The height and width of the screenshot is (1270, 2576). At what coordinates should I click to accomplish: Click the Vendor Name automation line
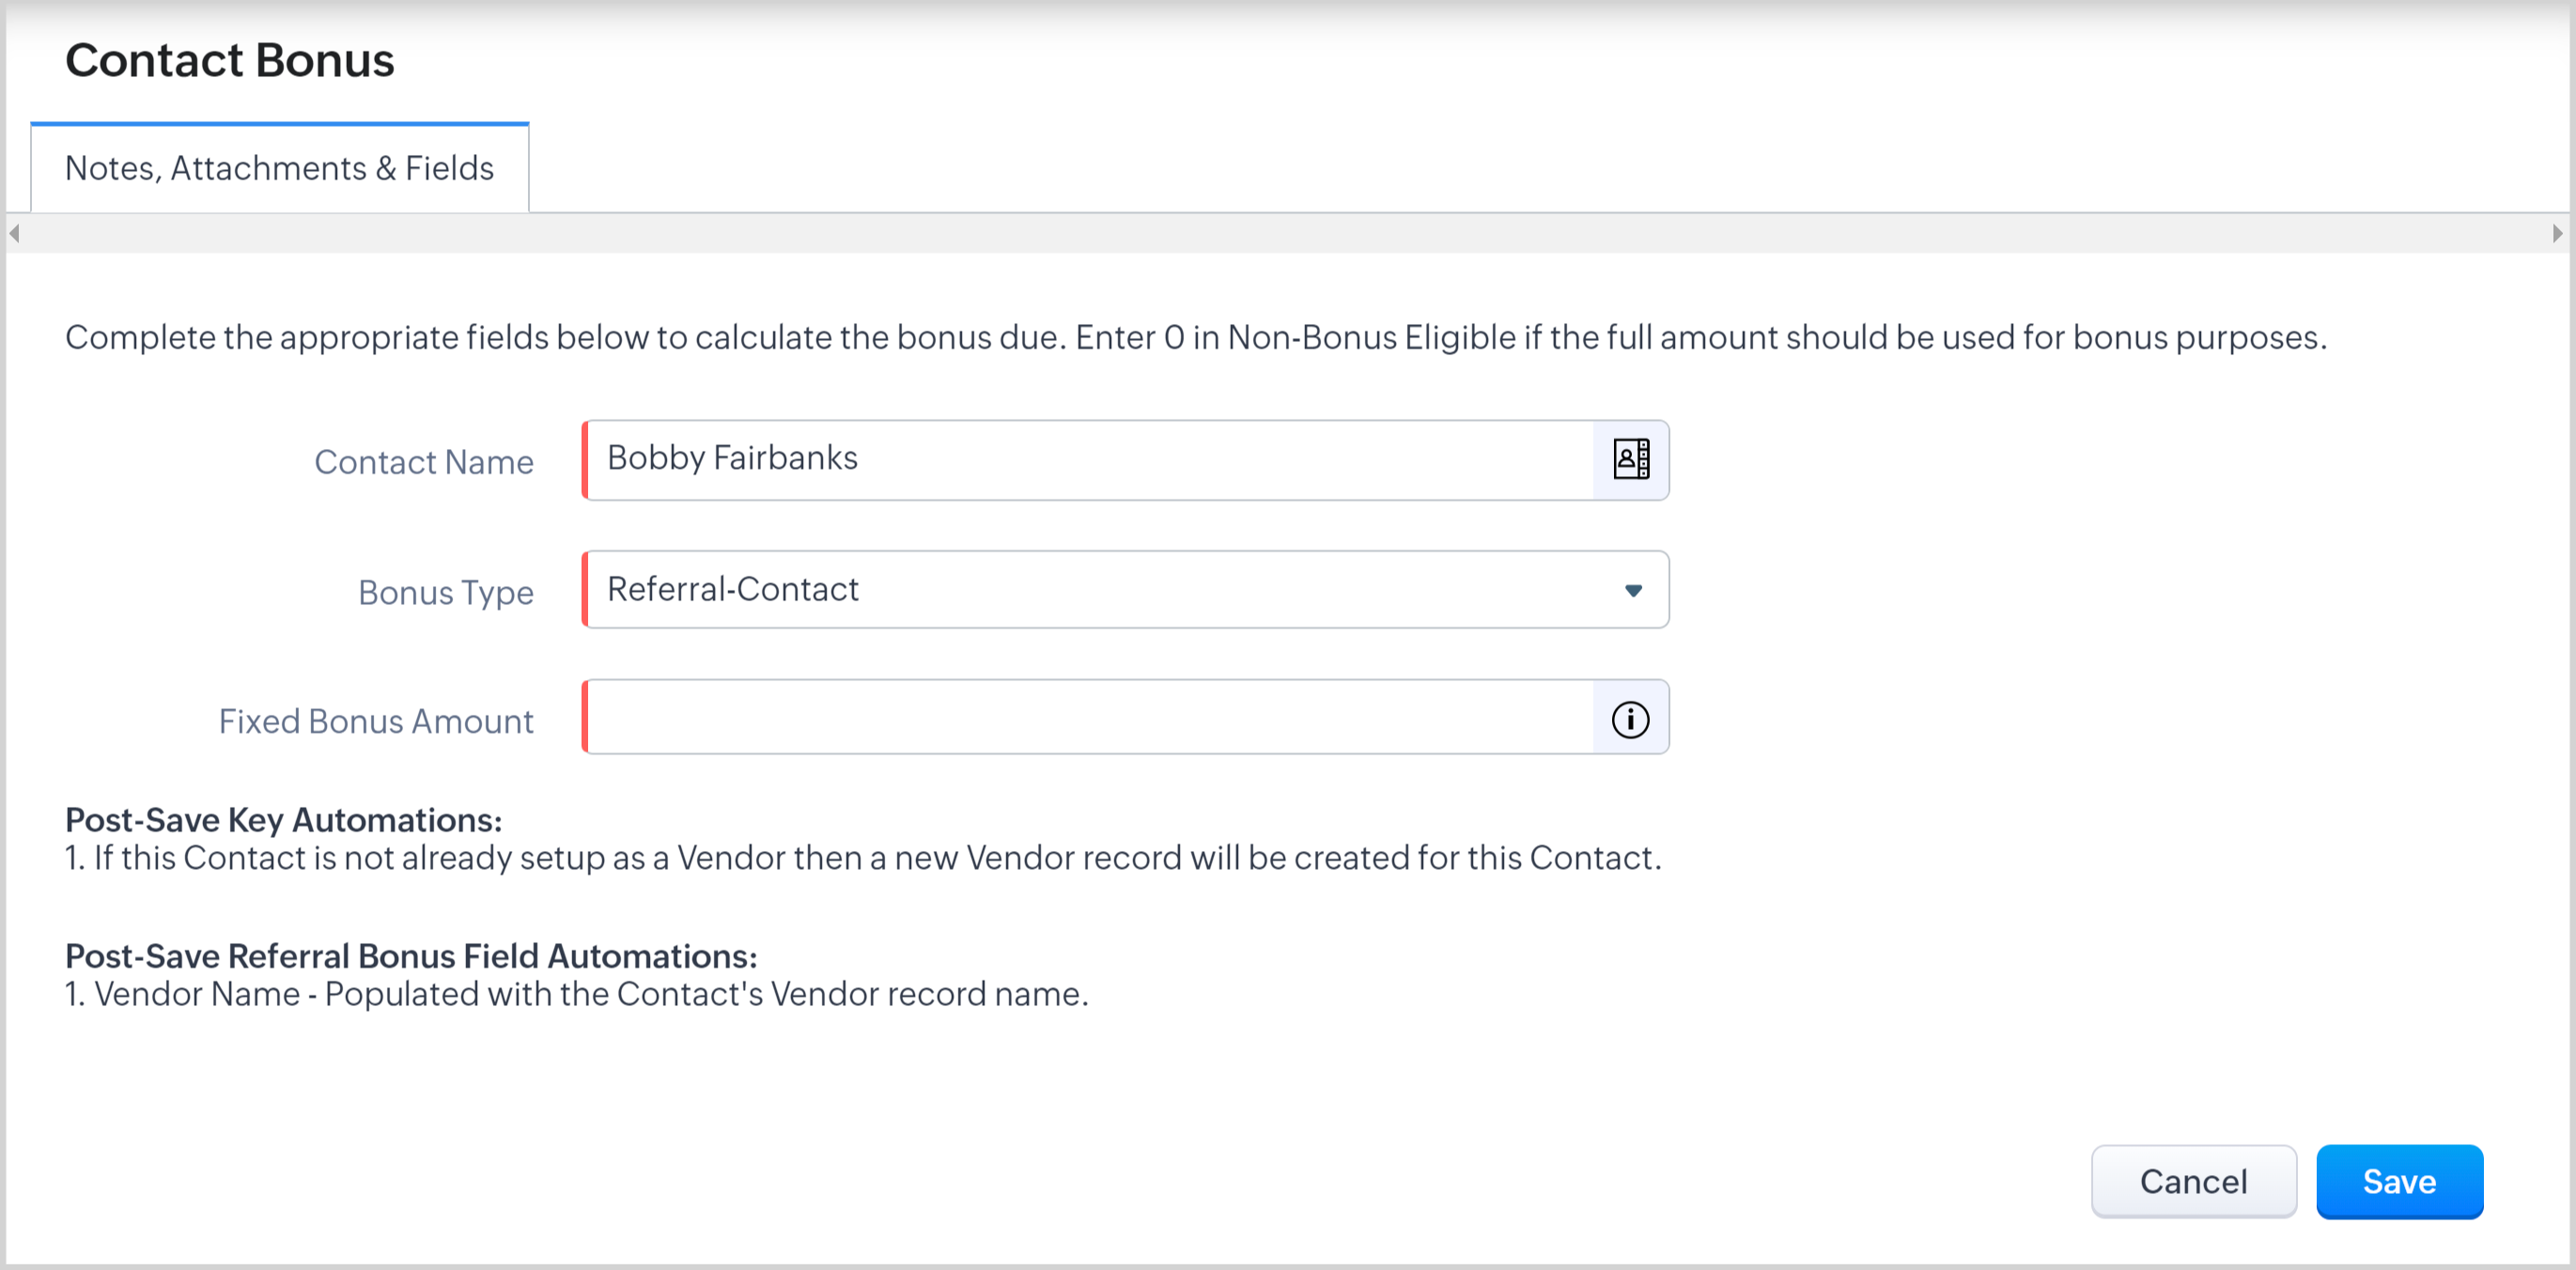click(576, 994)
